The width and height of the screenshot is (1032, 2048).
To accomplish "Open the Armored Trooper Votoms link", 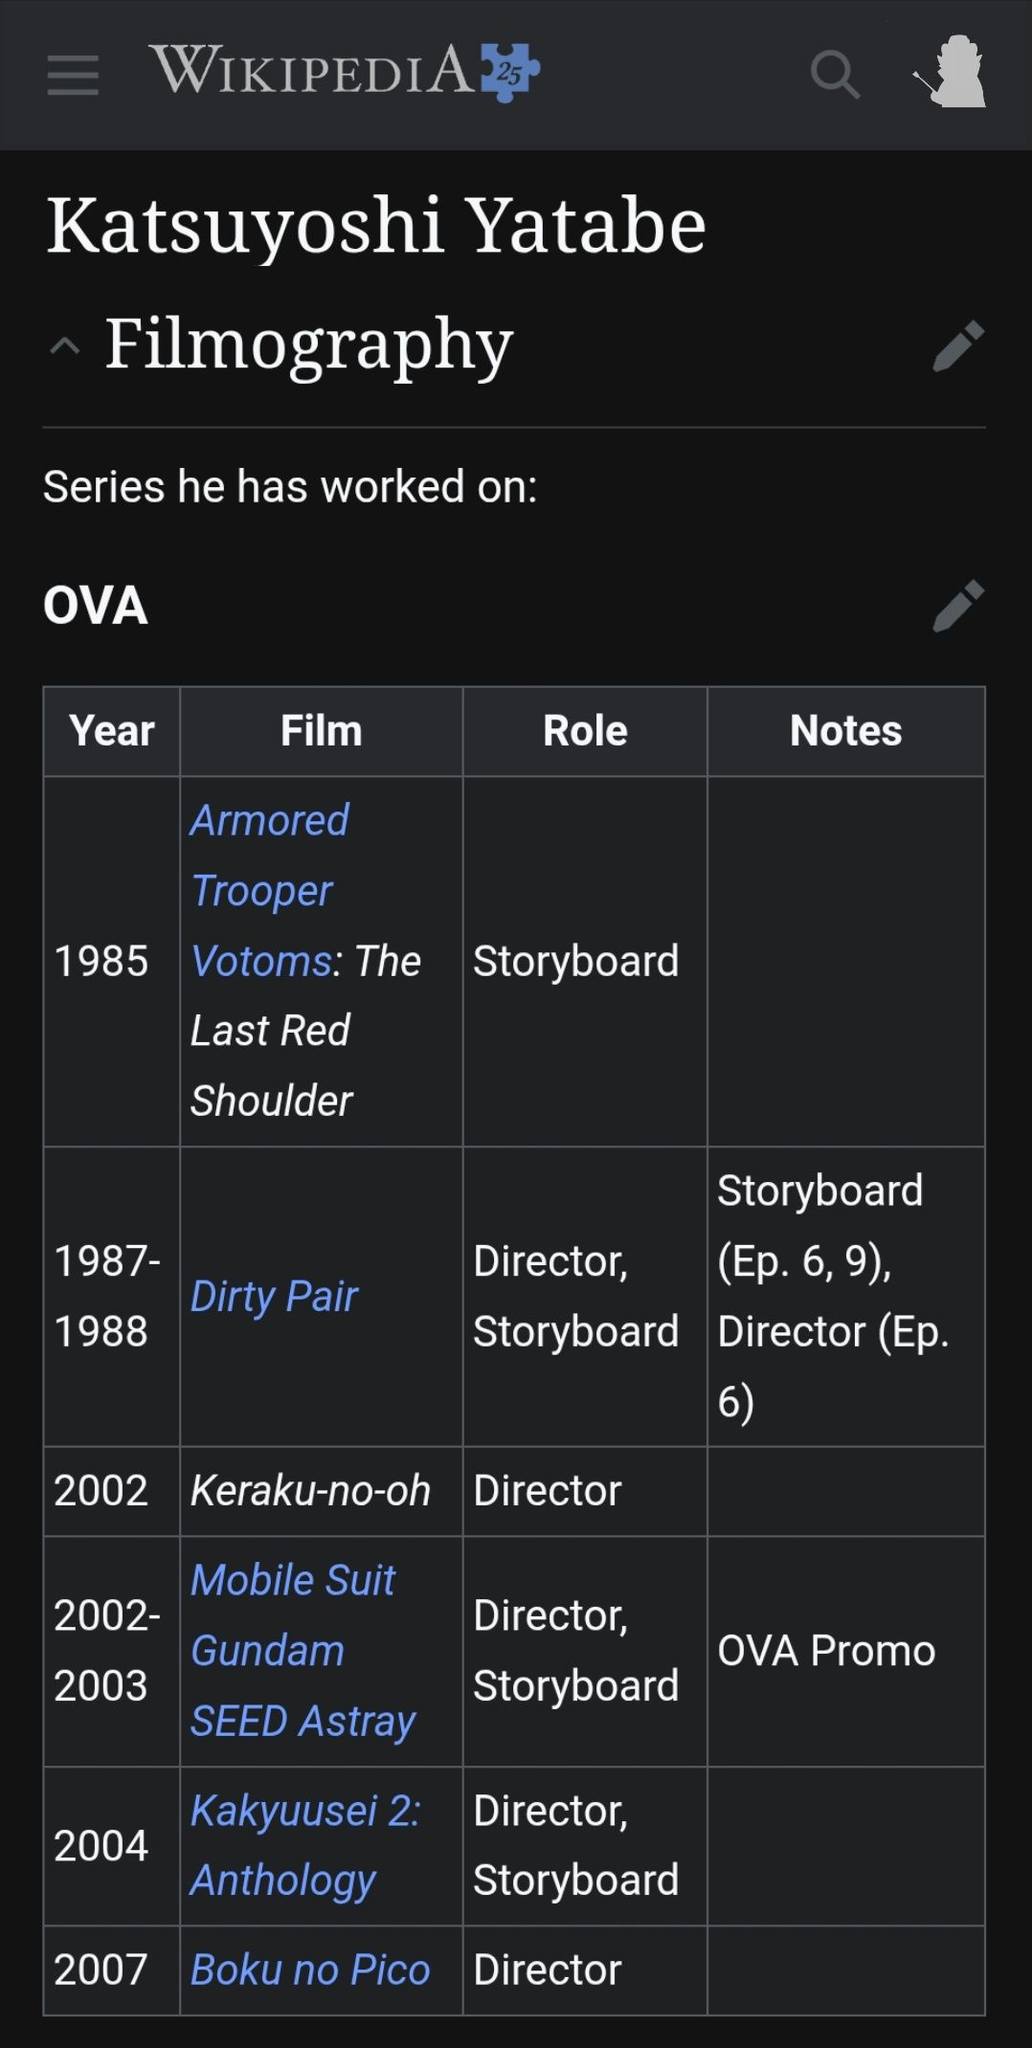I will click(x=269, y=890).
